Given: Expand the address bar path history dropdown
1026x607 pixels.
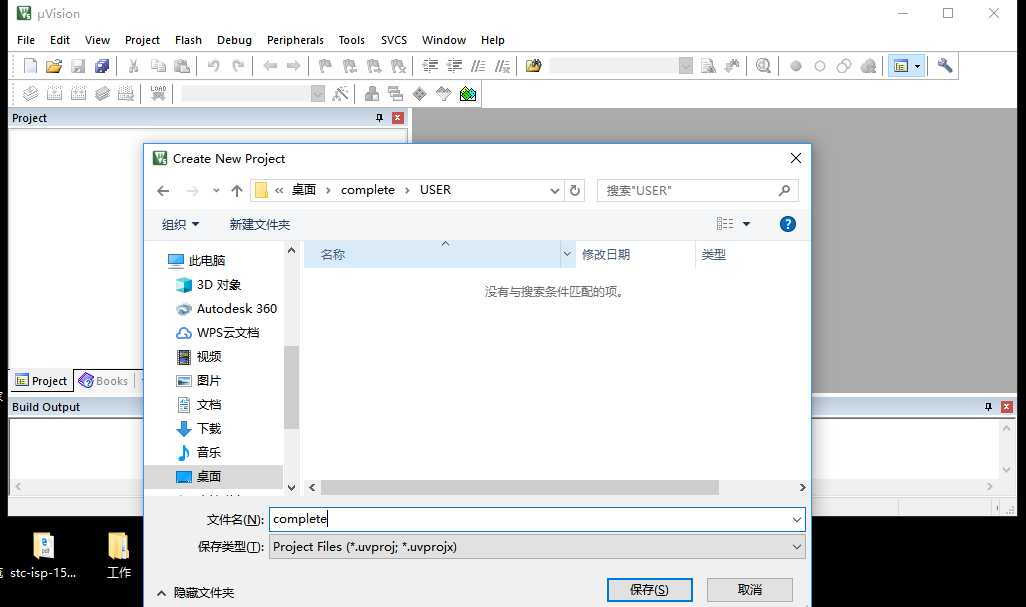Looking at the screenshot, I should [x=554, y=190].
